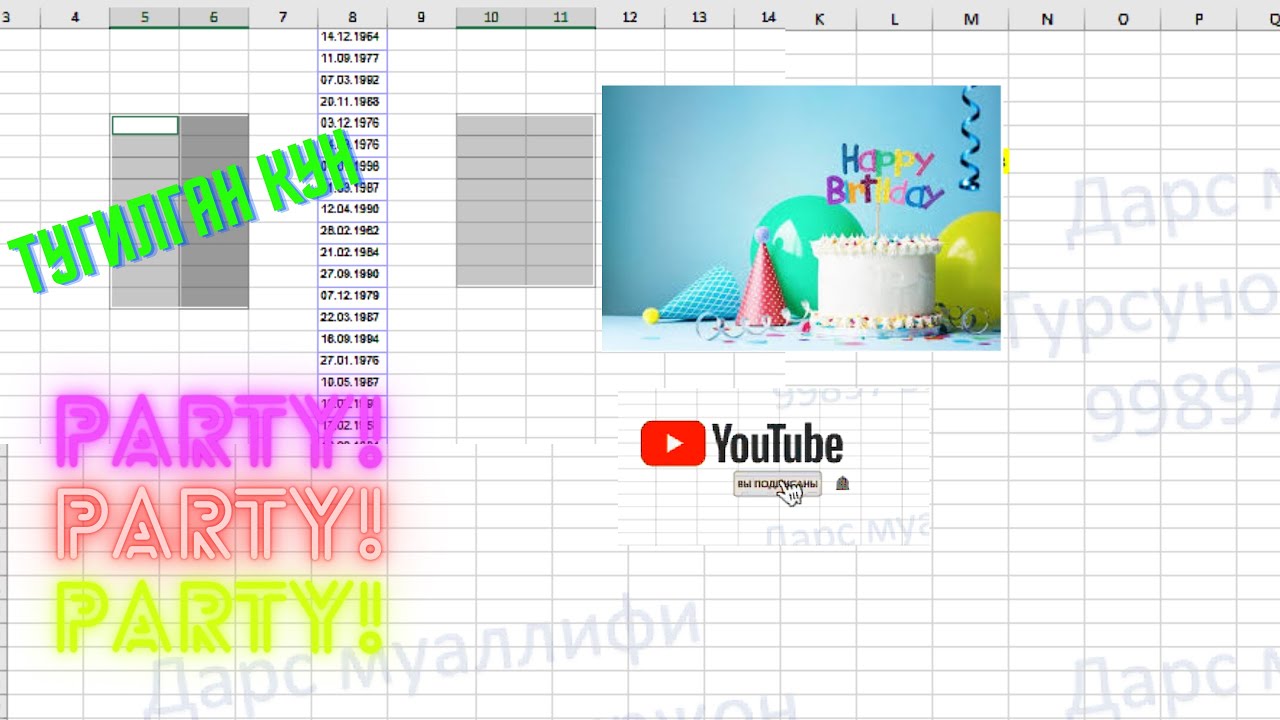Click the date cell 27.09.1990
This screenshot has height=720, width=1280.
[x=352, y=274]
